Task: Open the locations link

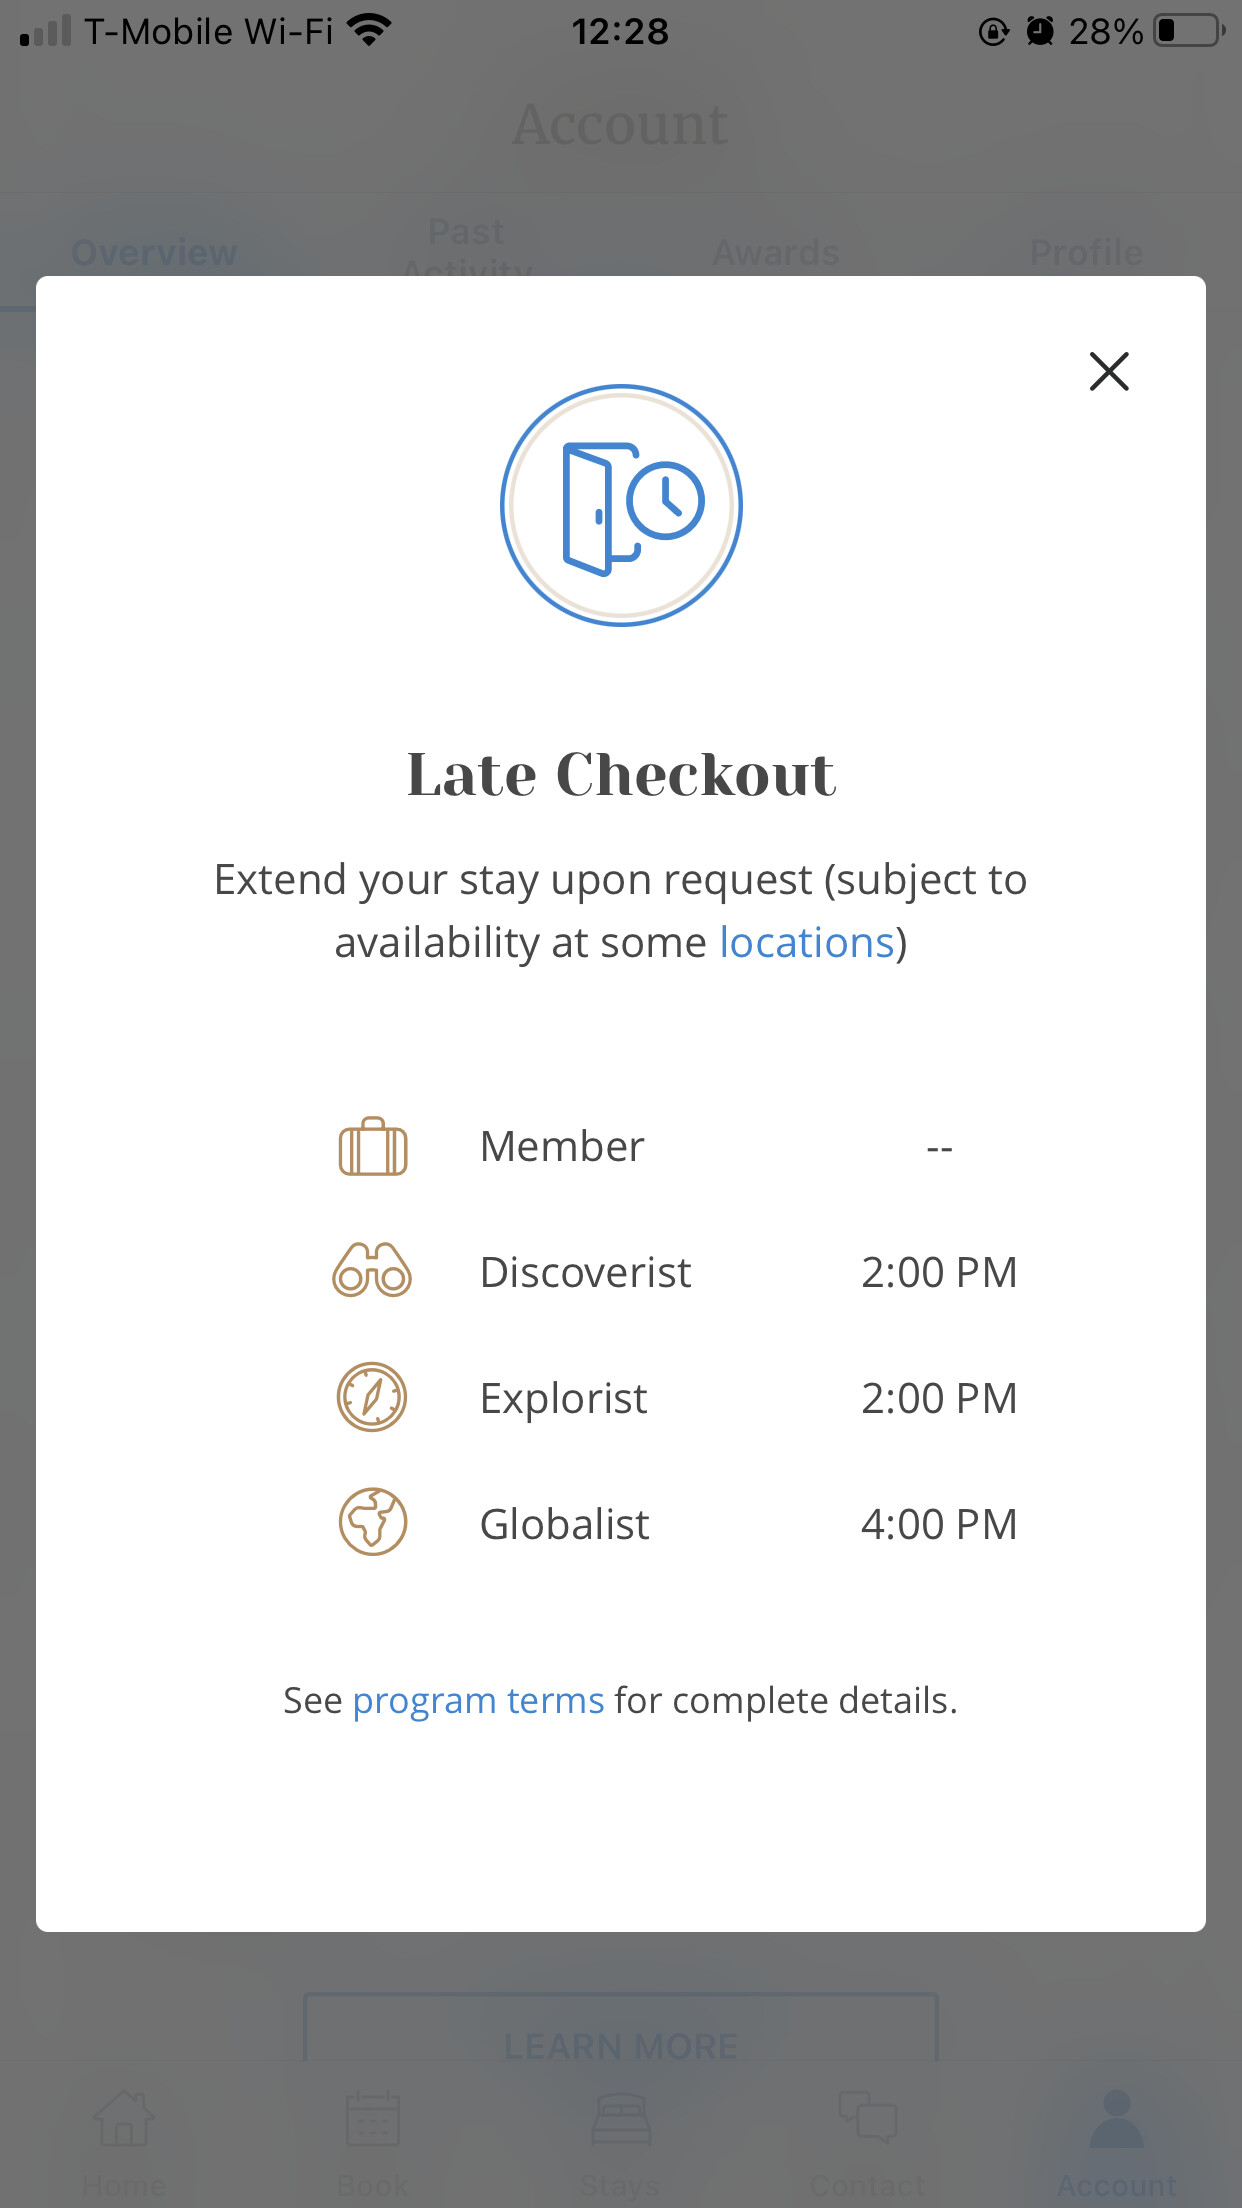Action: click(807, 943)
